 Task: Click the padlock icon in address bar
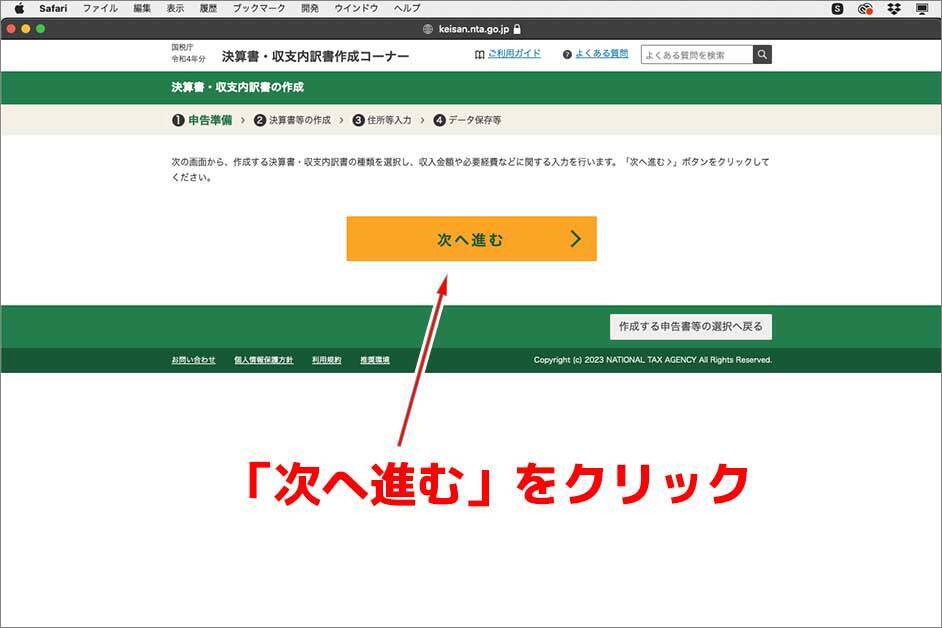517,29
